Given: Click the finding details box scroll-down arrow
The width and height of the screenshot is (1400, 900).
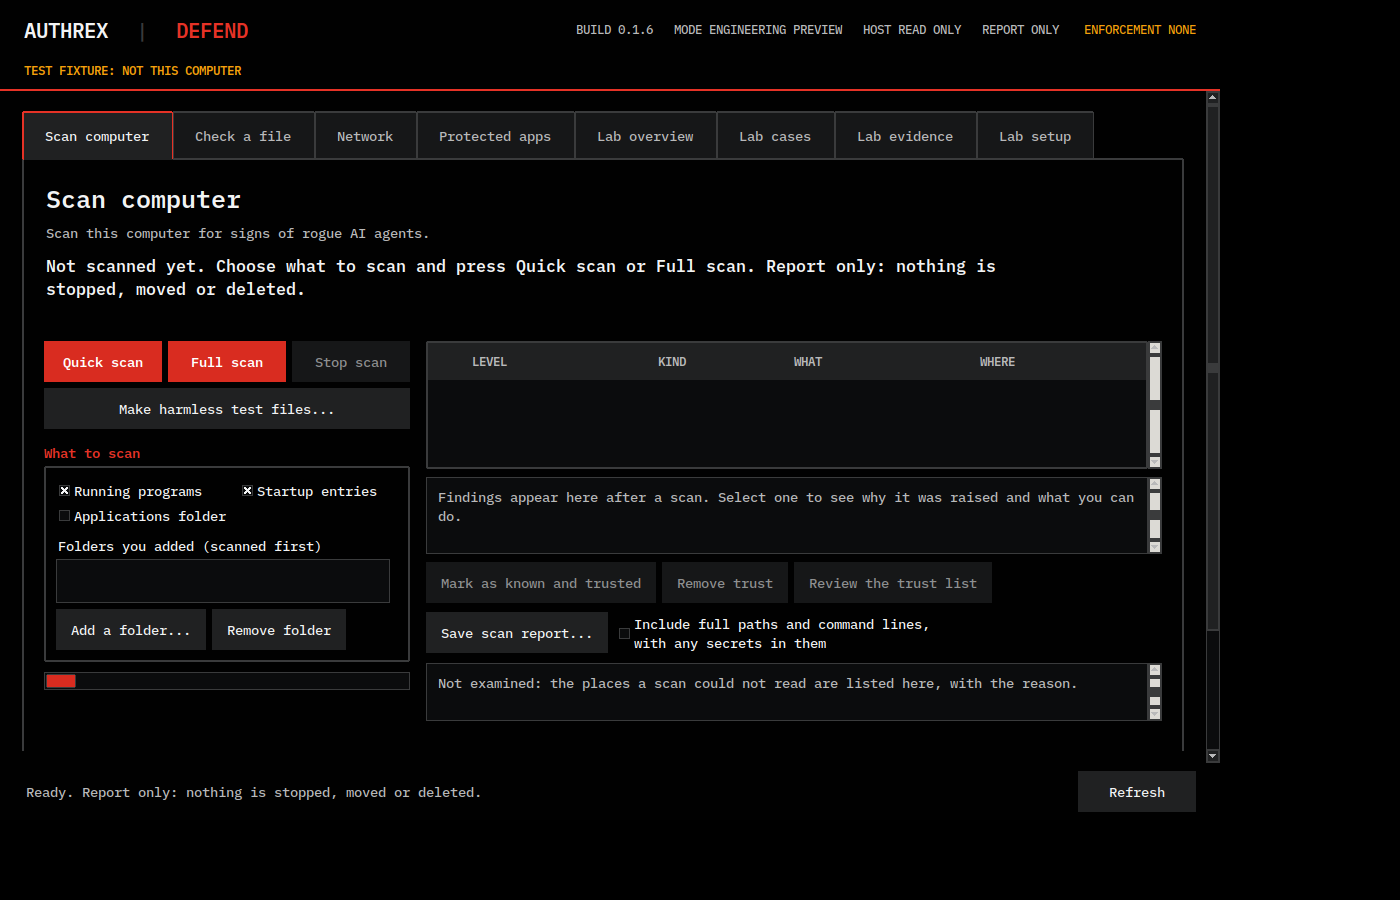Looking at the screenshot, I should tap(1155, 547).
